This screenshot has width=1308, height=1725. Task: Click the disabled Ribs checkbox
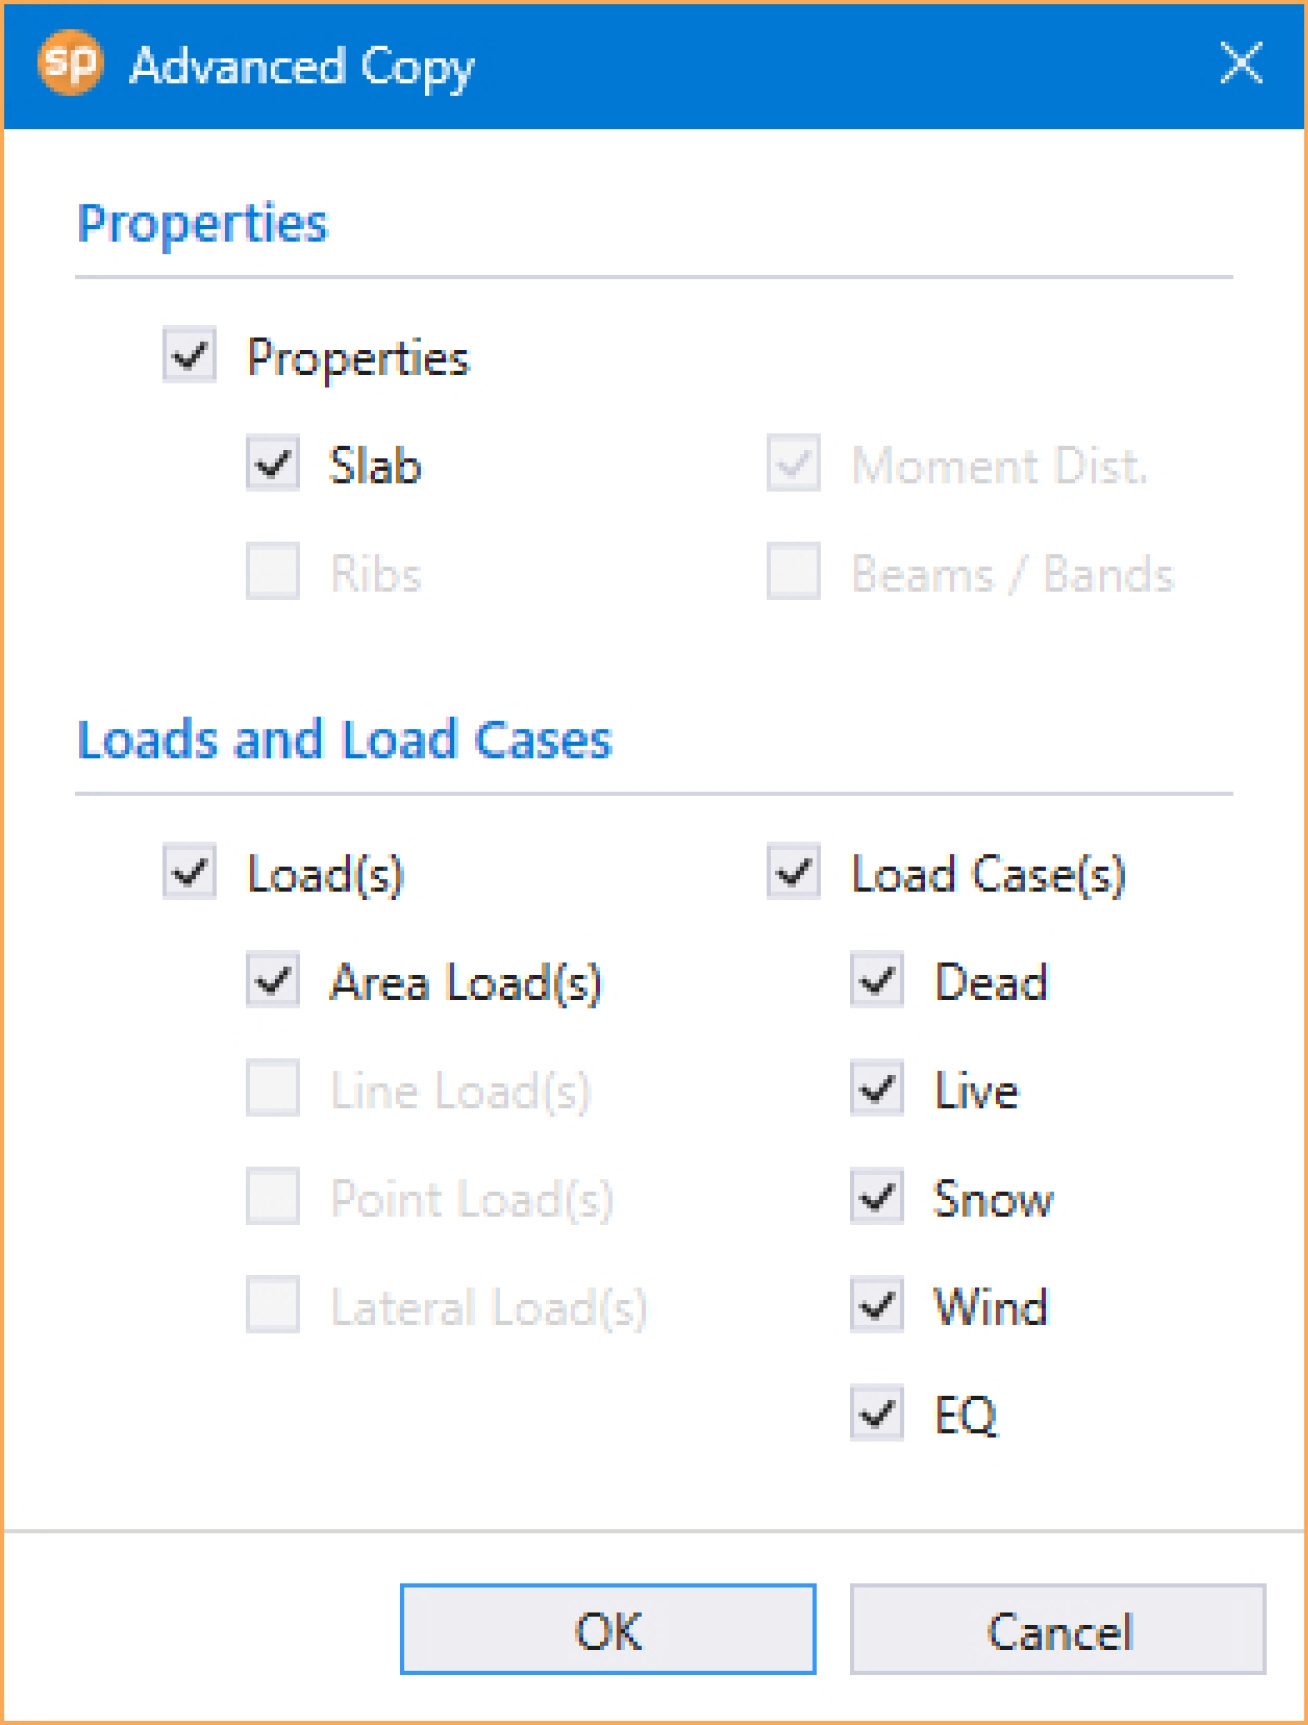point(273,572)
